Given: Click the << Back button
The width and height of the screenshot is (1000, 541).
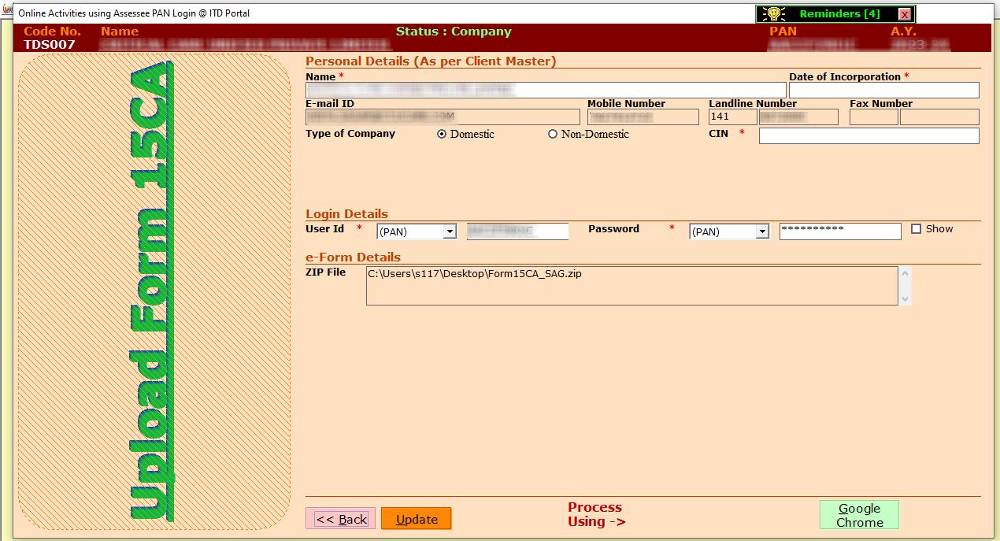Looking at the screenshot, I should [340, 519].
